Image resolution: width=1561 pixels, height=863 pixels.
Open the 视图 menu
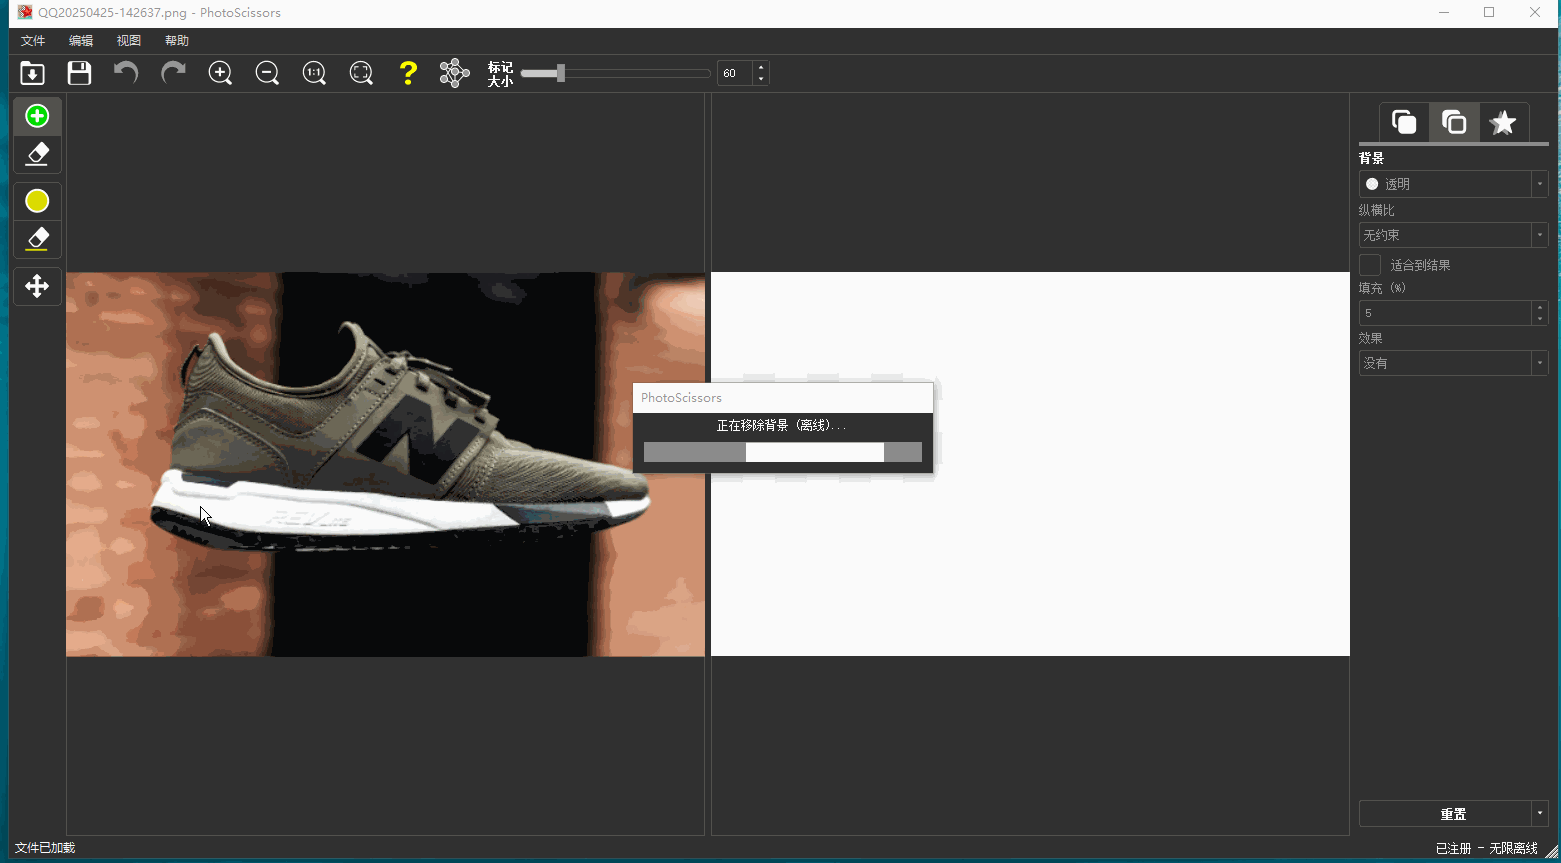(x=129, y=41)
